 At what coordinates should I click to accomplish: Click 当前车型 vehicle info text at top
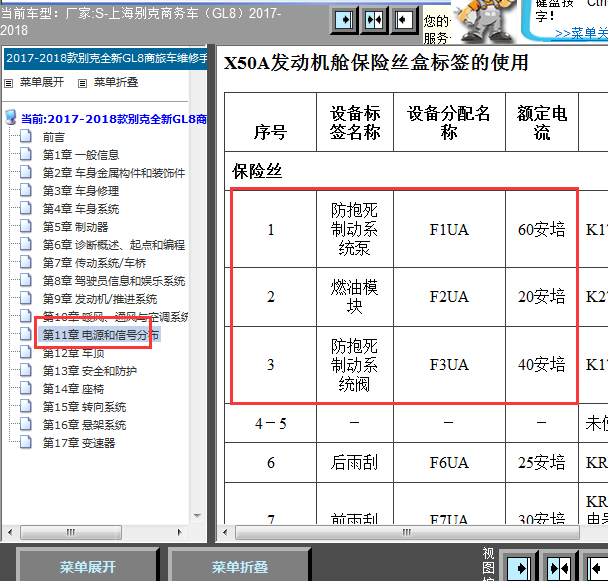coord(141,22)
